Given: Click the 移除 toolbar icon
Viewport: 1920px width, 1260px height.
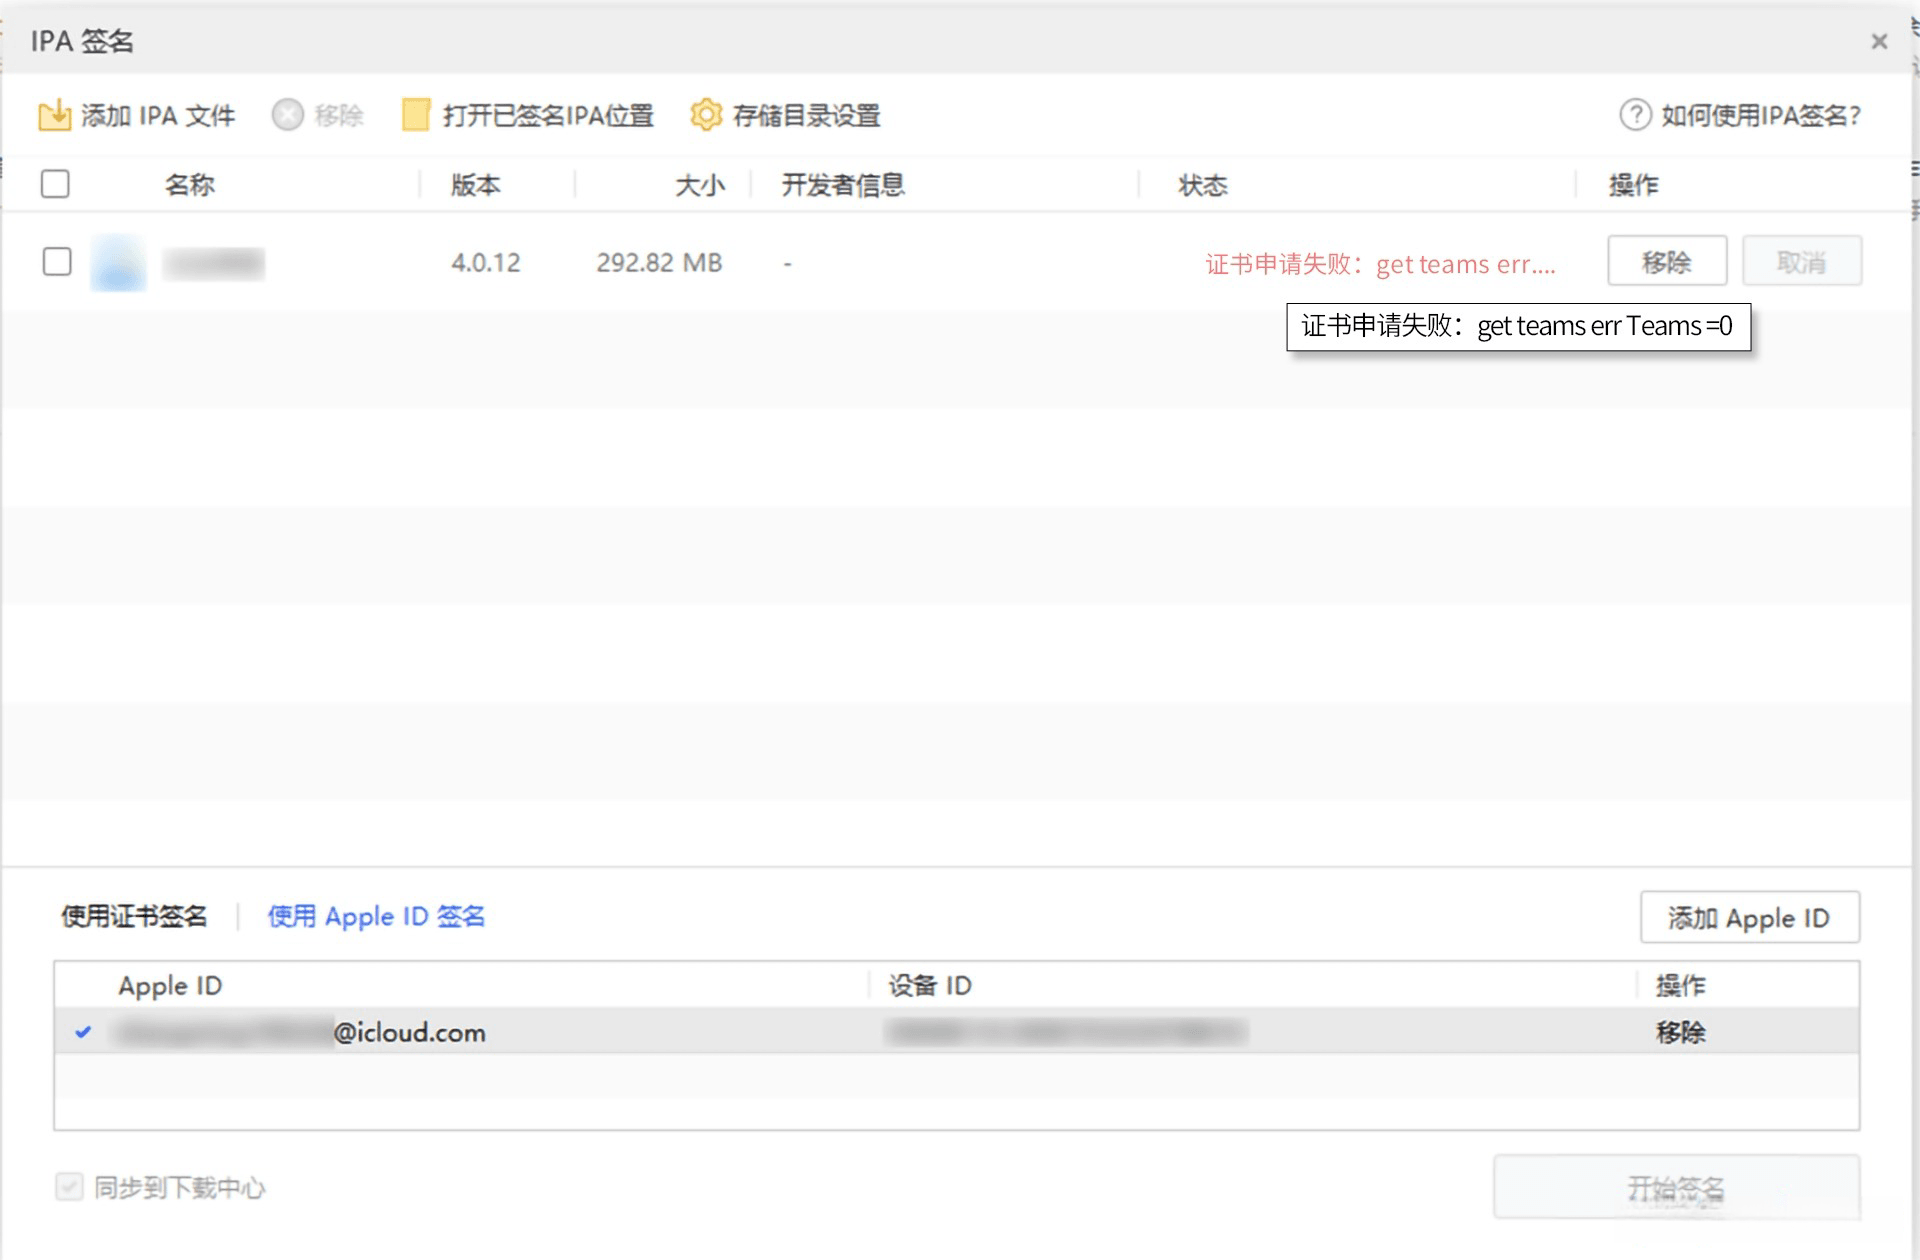Looking at the screenshot, I should [287, 114].
